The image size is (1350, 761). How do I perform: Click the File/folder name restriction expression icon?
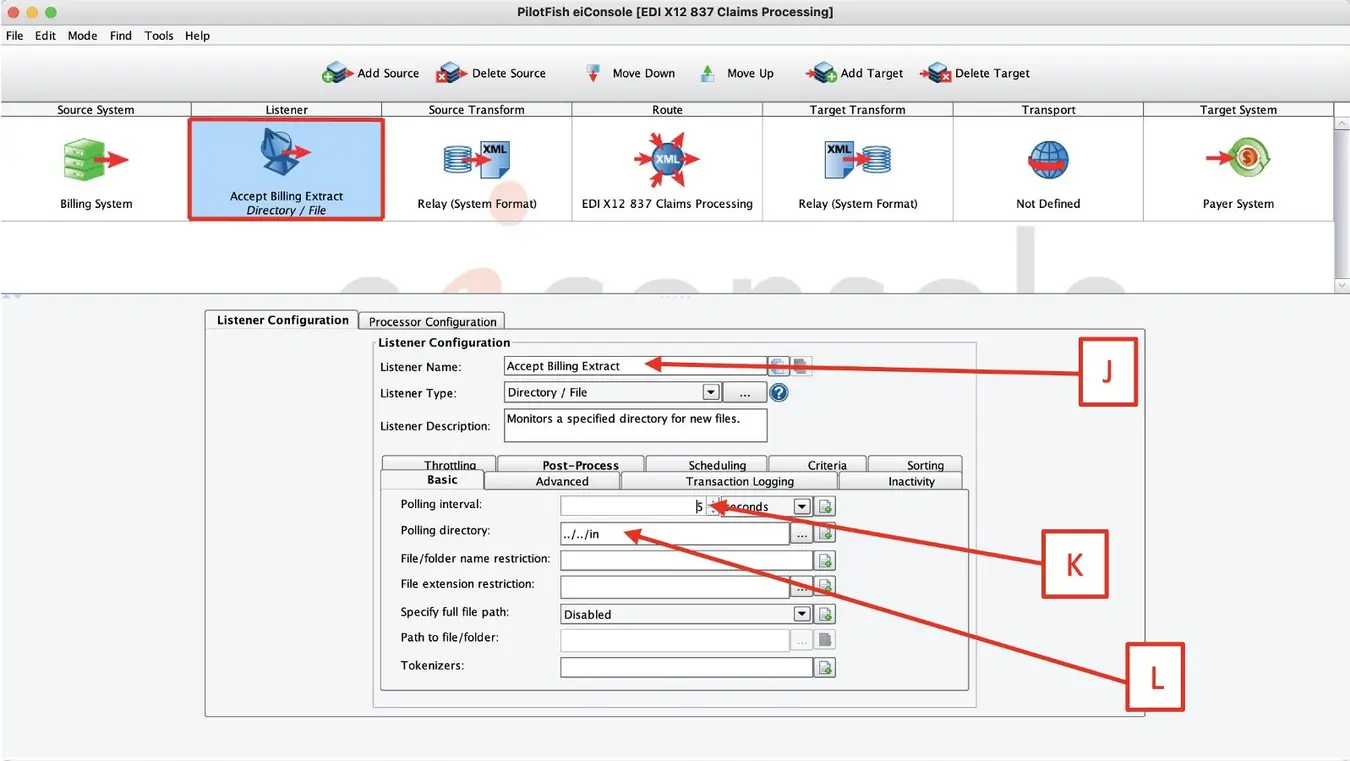(x=825, y=561)
